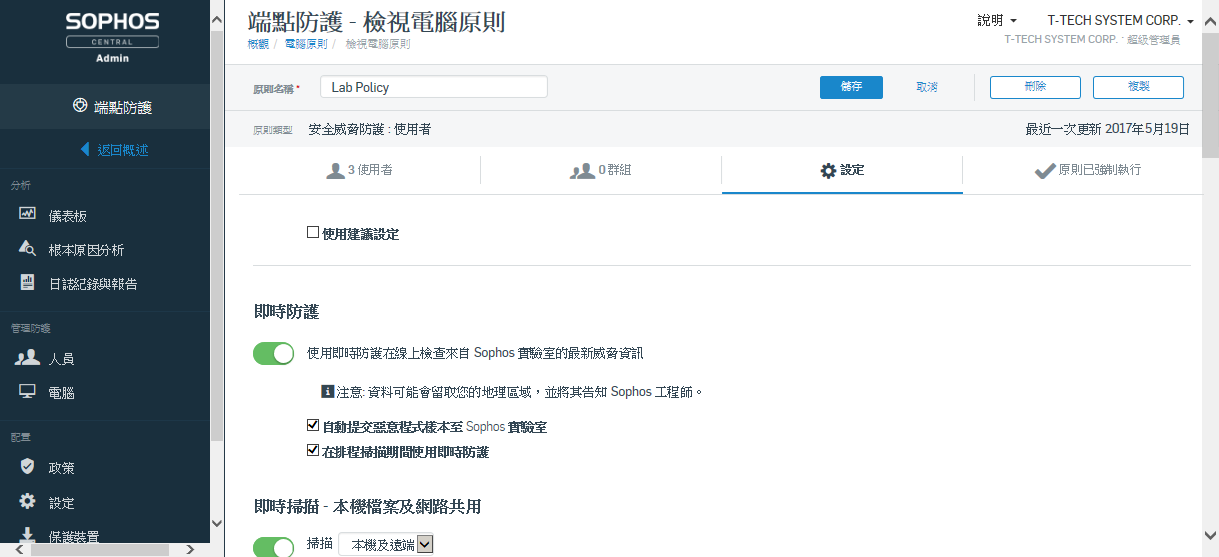Click the 即時防護 section heading
Screen dimensions: 1219x557
click(x=286, y=312)
